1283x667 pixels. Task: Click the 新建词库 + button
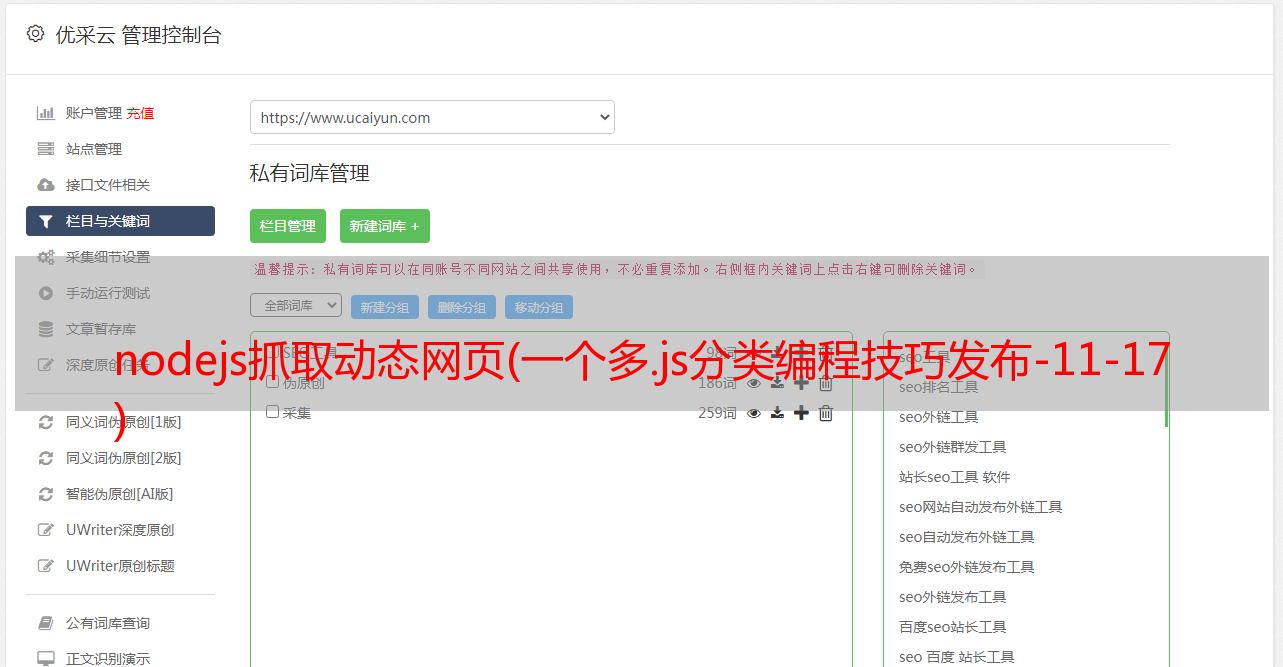[x=385, y=226]
